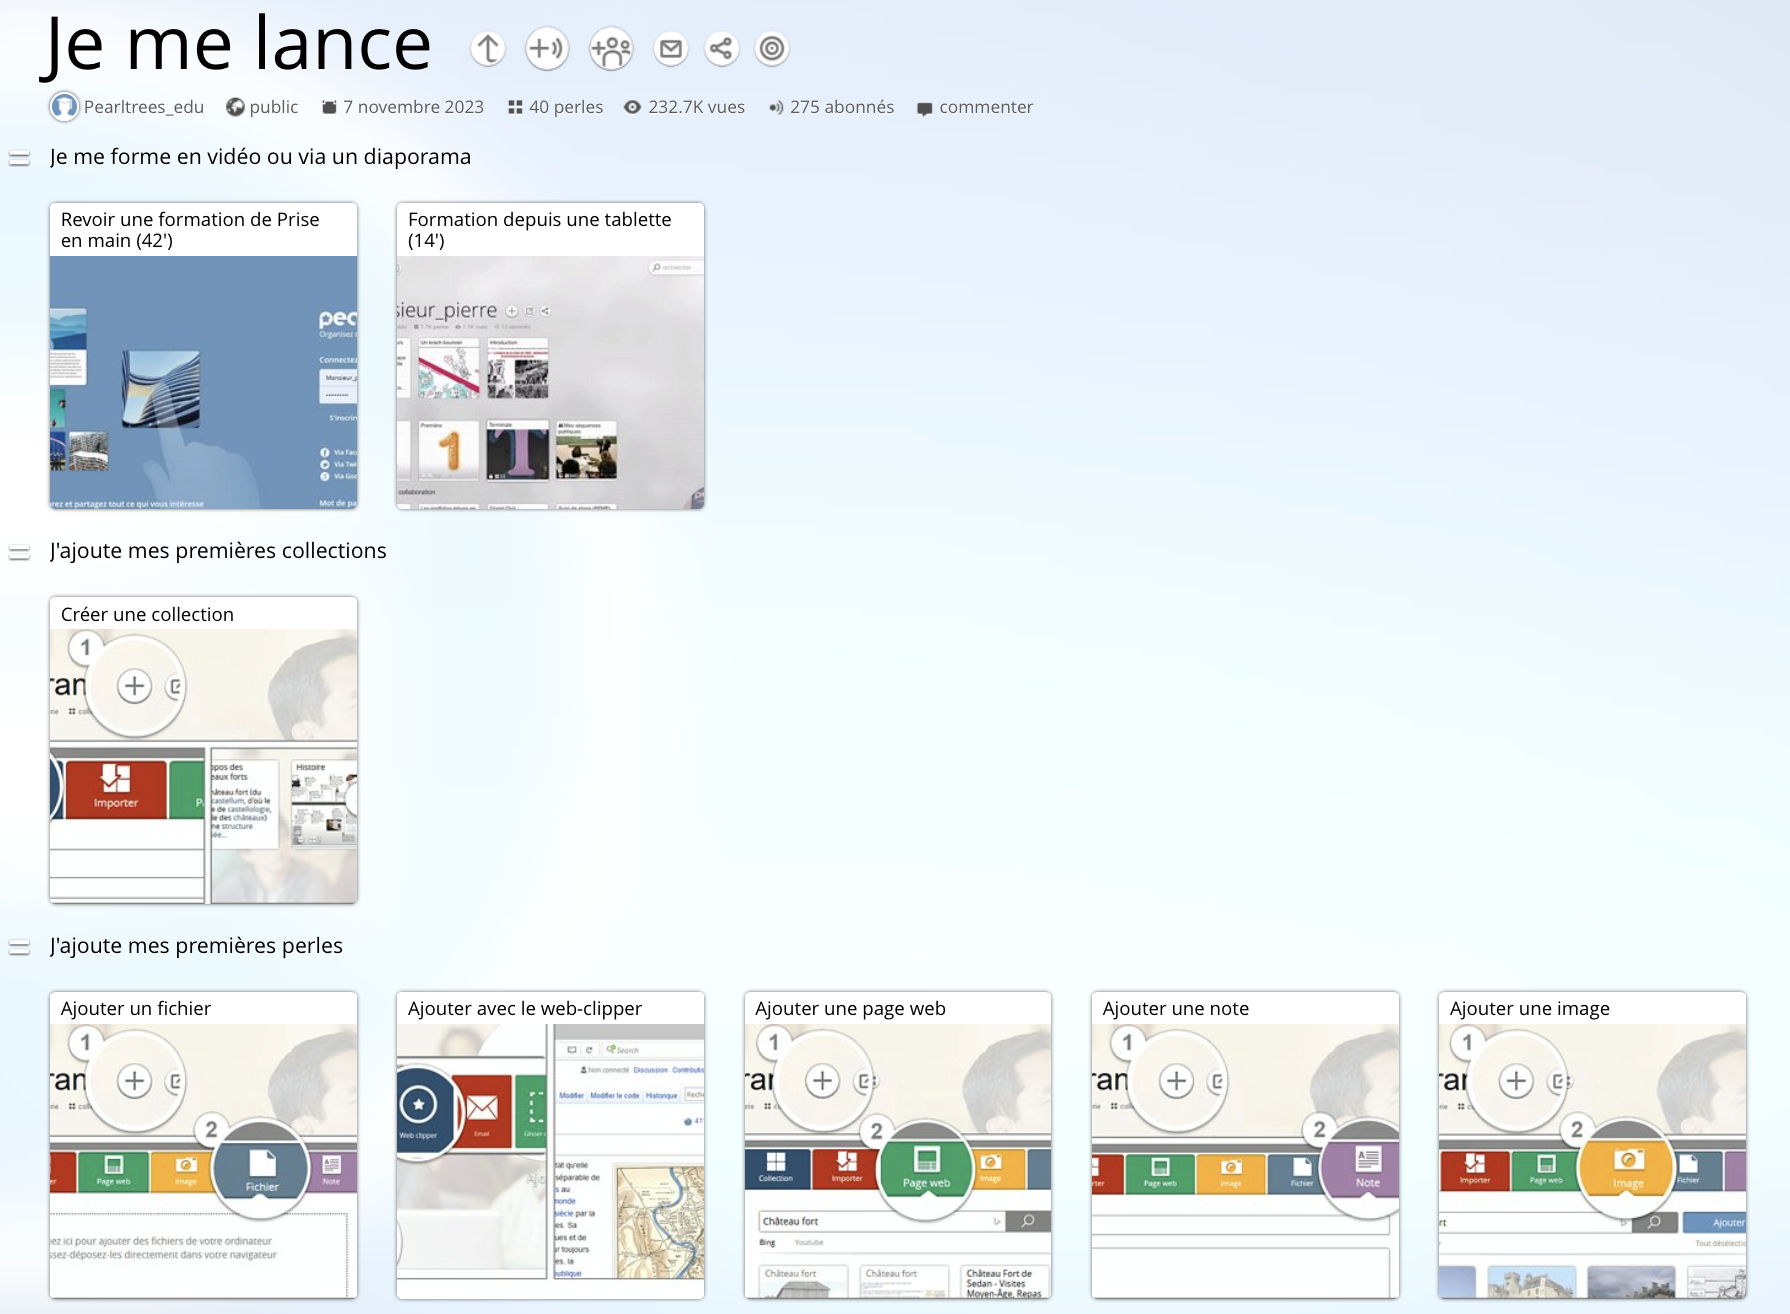Click the Pearltrees_edu profile avatar
Image resolution: width=1790 pixels, height=1314 pixels.
(64, 107)
